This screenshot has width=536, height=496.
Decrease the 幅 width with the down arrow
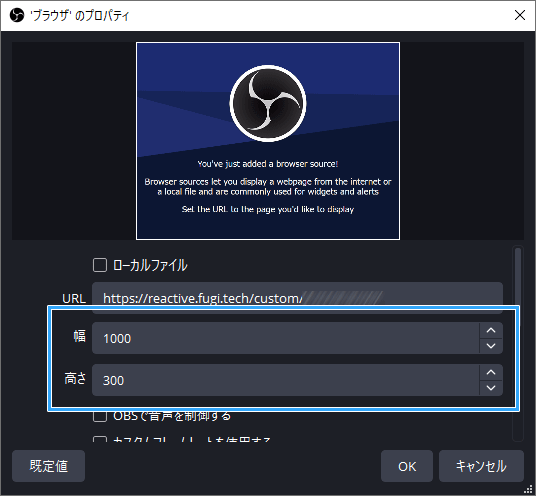point(491,346)
